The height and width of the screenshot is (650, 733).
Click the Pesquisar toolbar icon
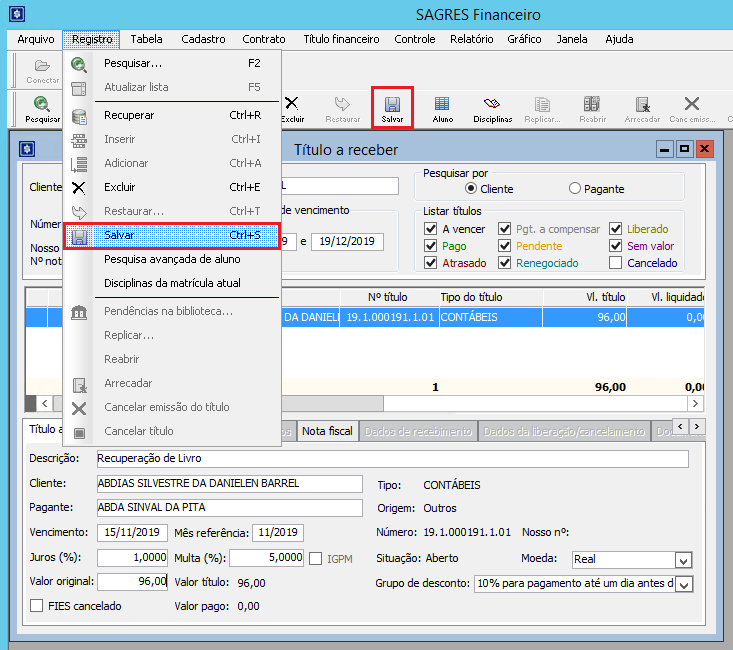pos(42,107)
